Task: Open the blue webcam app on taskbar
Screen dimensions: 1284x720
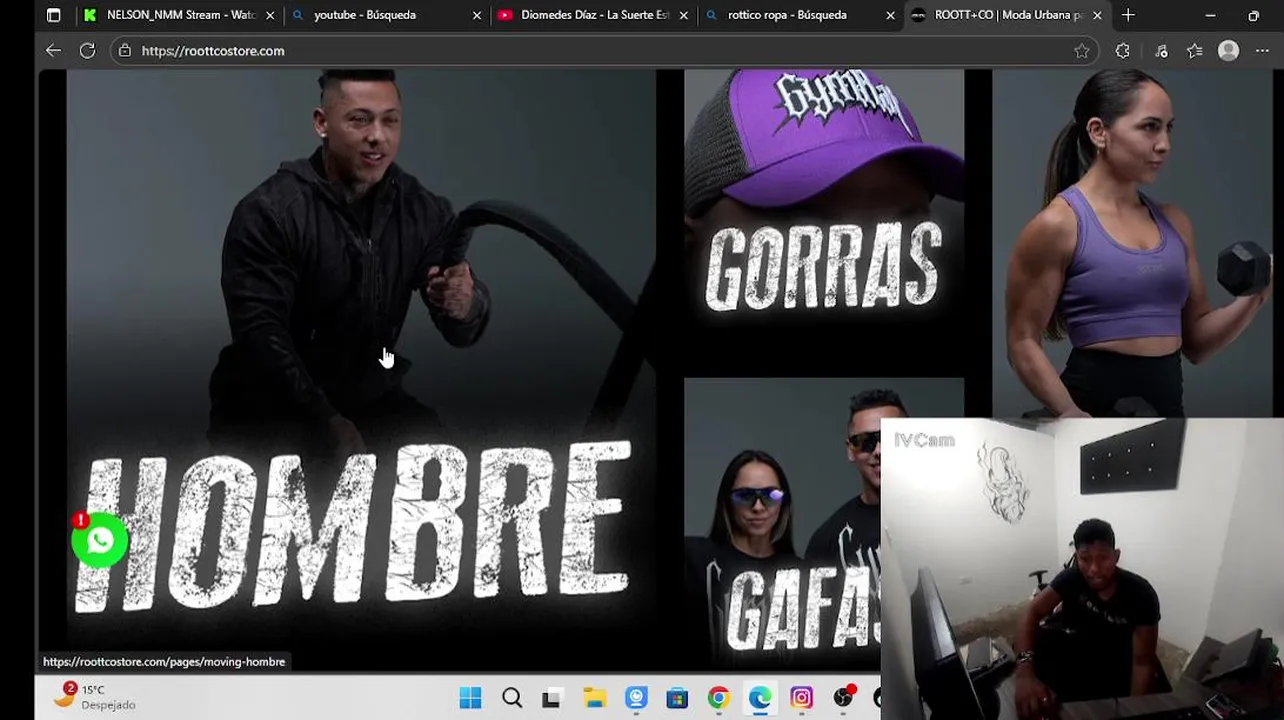Action: tap(636, 698)
